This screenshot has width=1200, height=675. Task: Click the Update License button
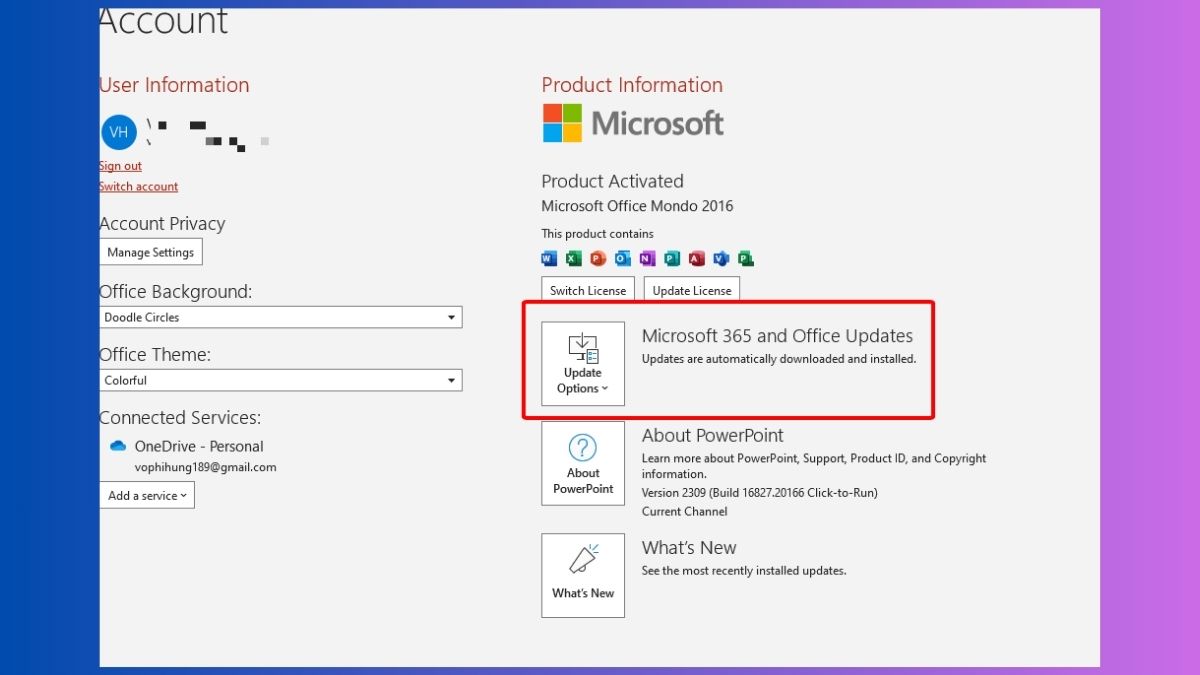tap(692, 290)
